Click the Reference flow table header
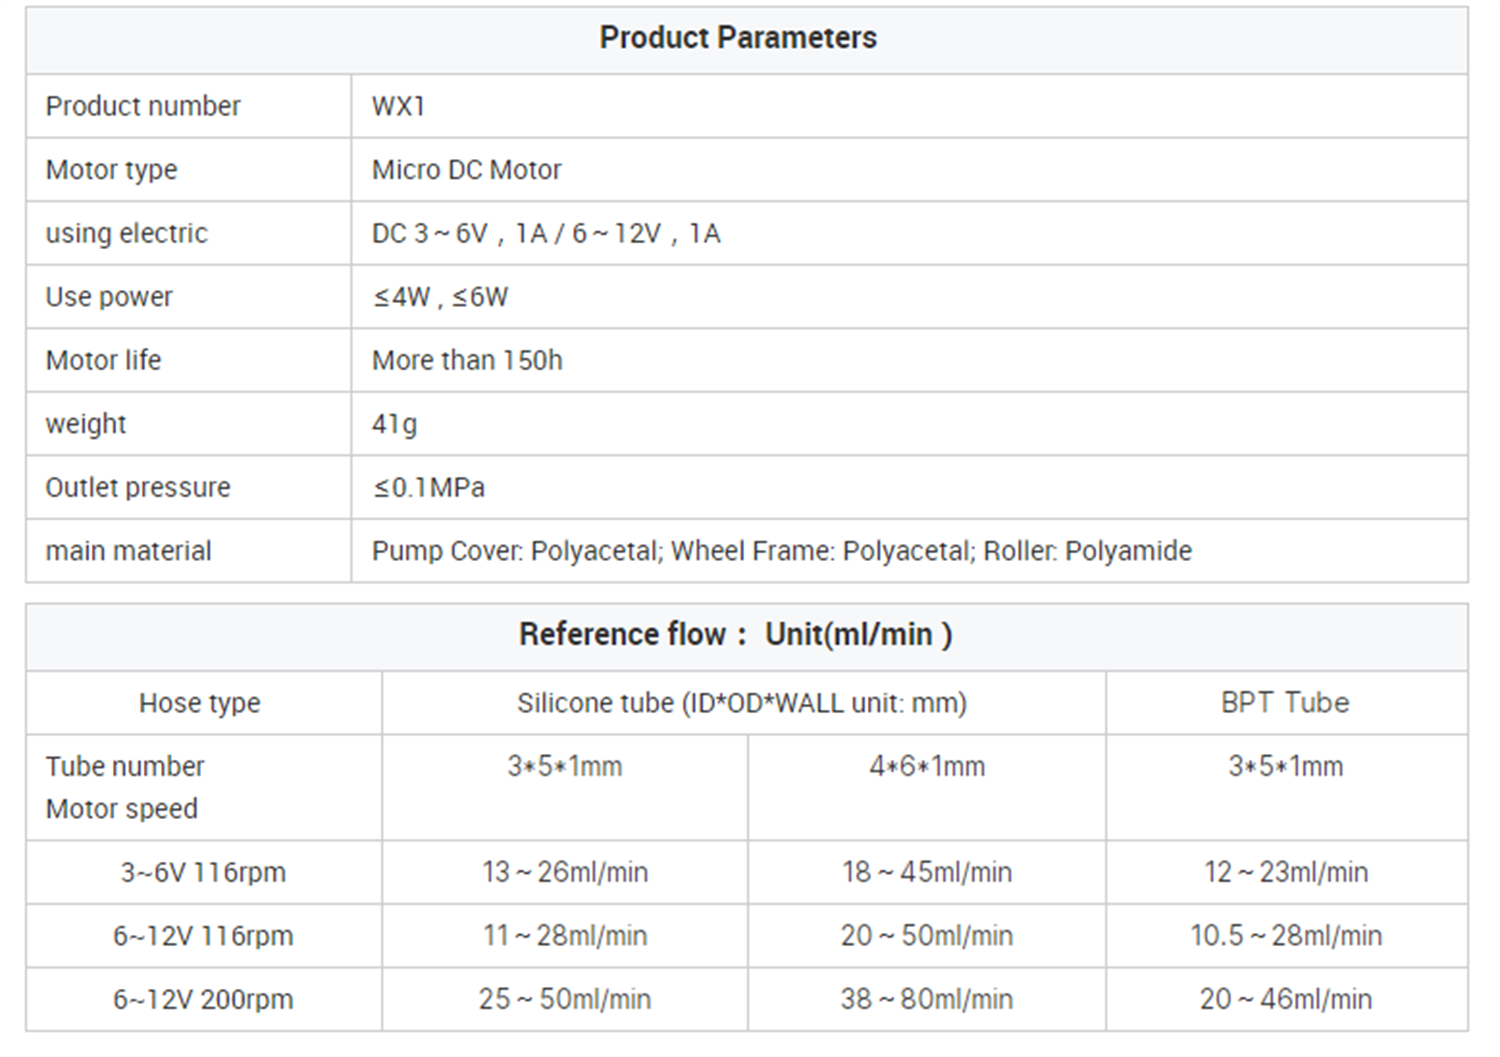This screenshot has height=1057, width=1500. pyautogui.click(x=736, y=635)
